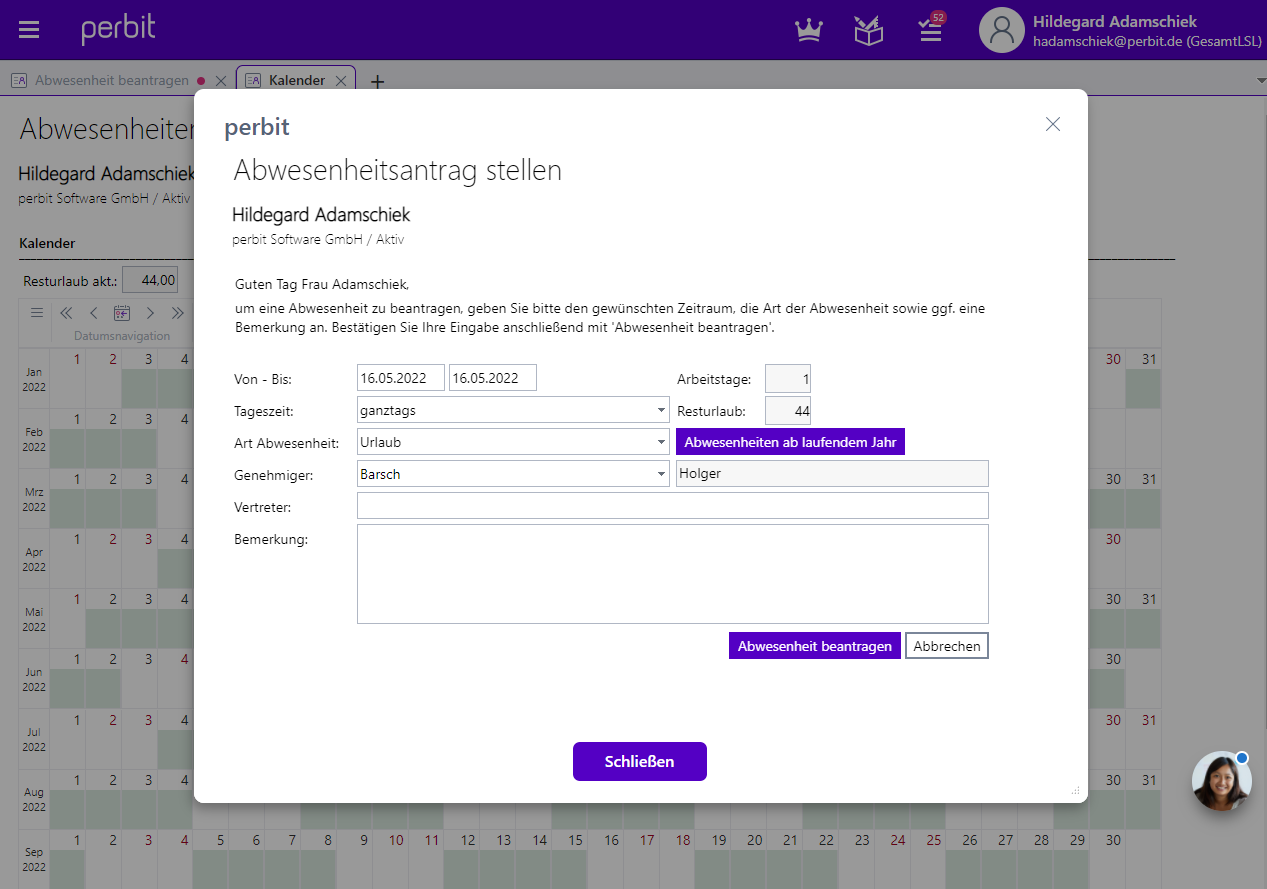This screenshot has width=1267, height=889.
Task: Click Hildegard Adamschiek's profile avatar
Action: tap(1001, 30)
